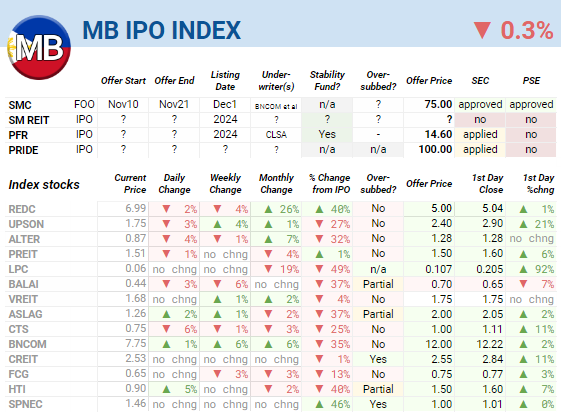Viewport: 561px width, 418px height.
Task: Click the CTS stock ticker
Action: [x=18, y=330]
